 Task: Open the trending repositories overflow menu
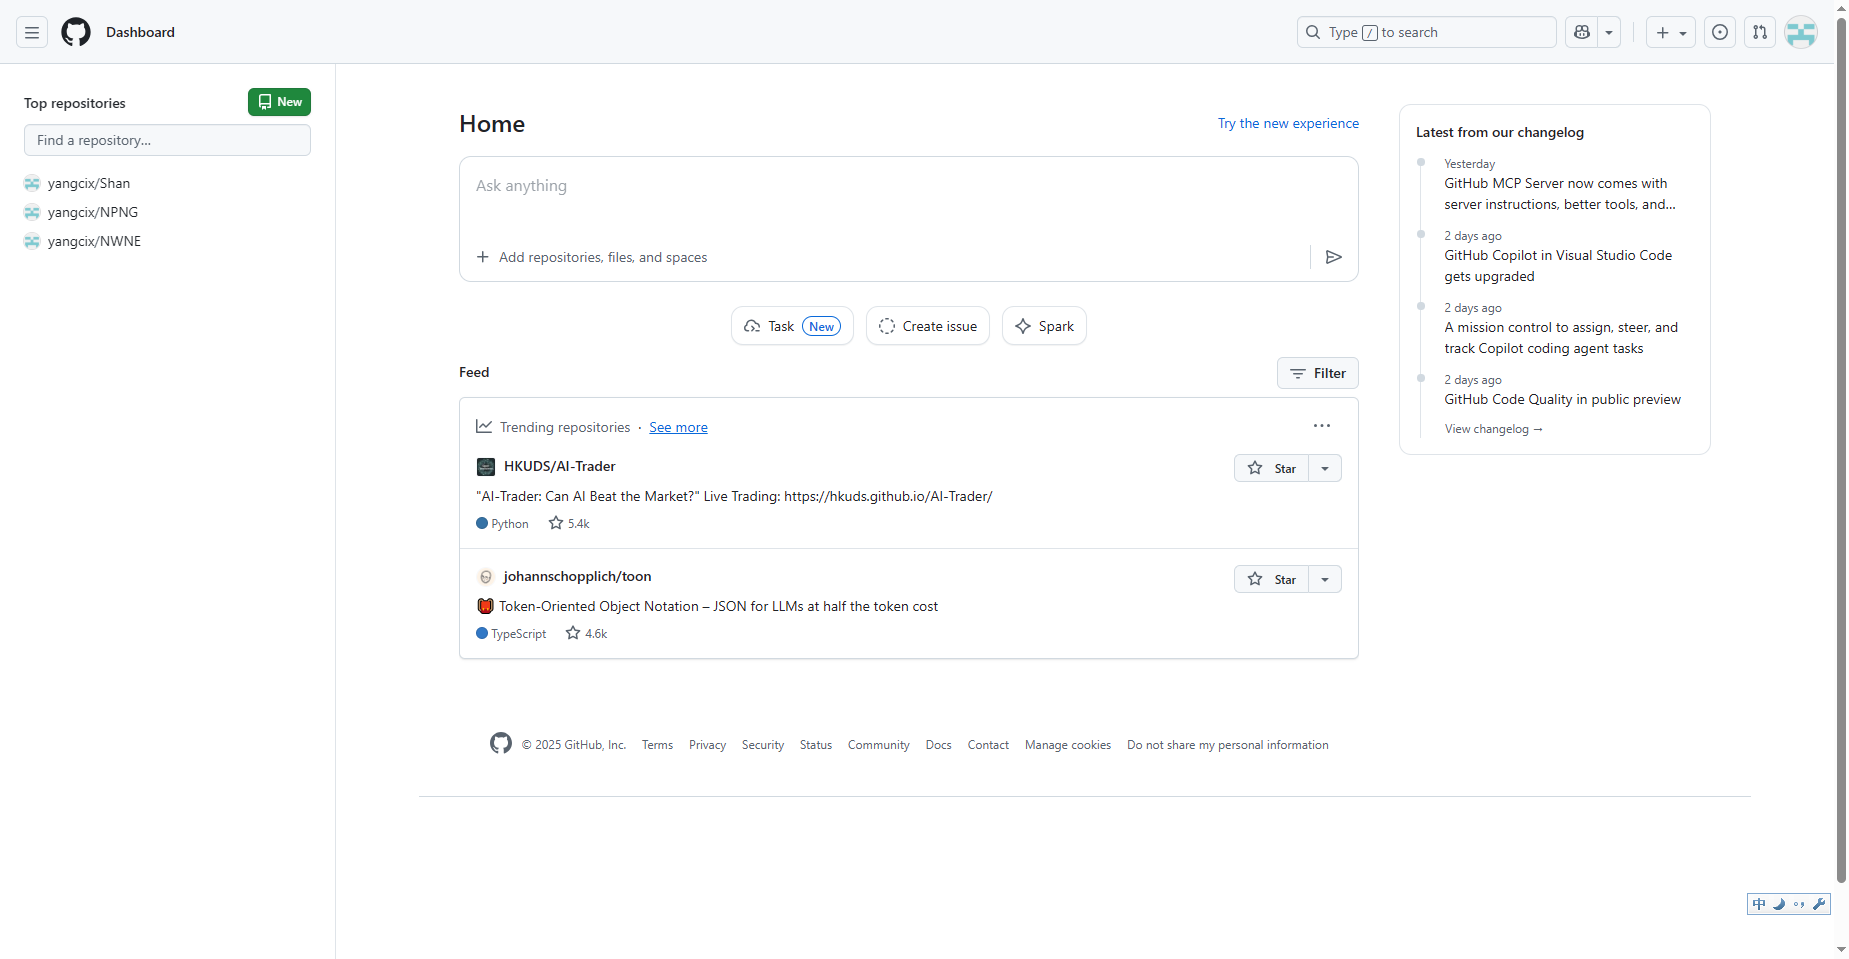pyautogui.click(x=1321, y=425)
